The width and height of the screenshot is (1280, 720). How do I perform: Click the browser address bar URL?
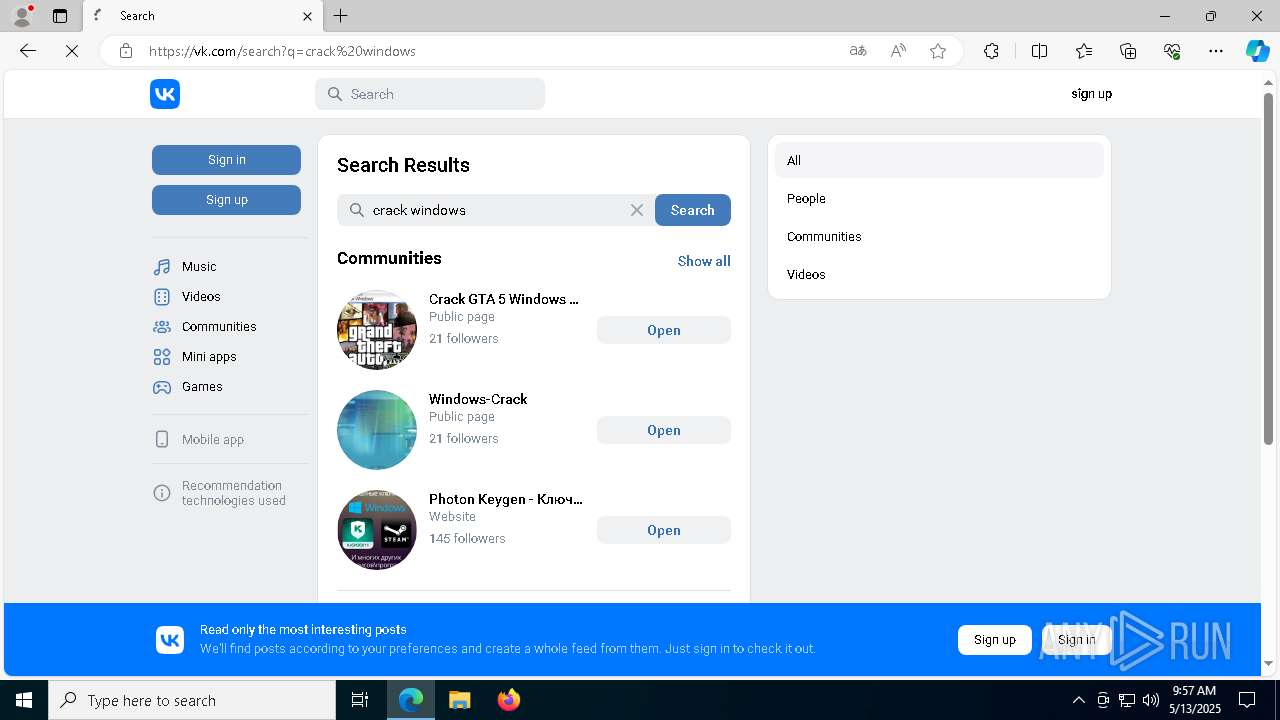tap(282, 51)
